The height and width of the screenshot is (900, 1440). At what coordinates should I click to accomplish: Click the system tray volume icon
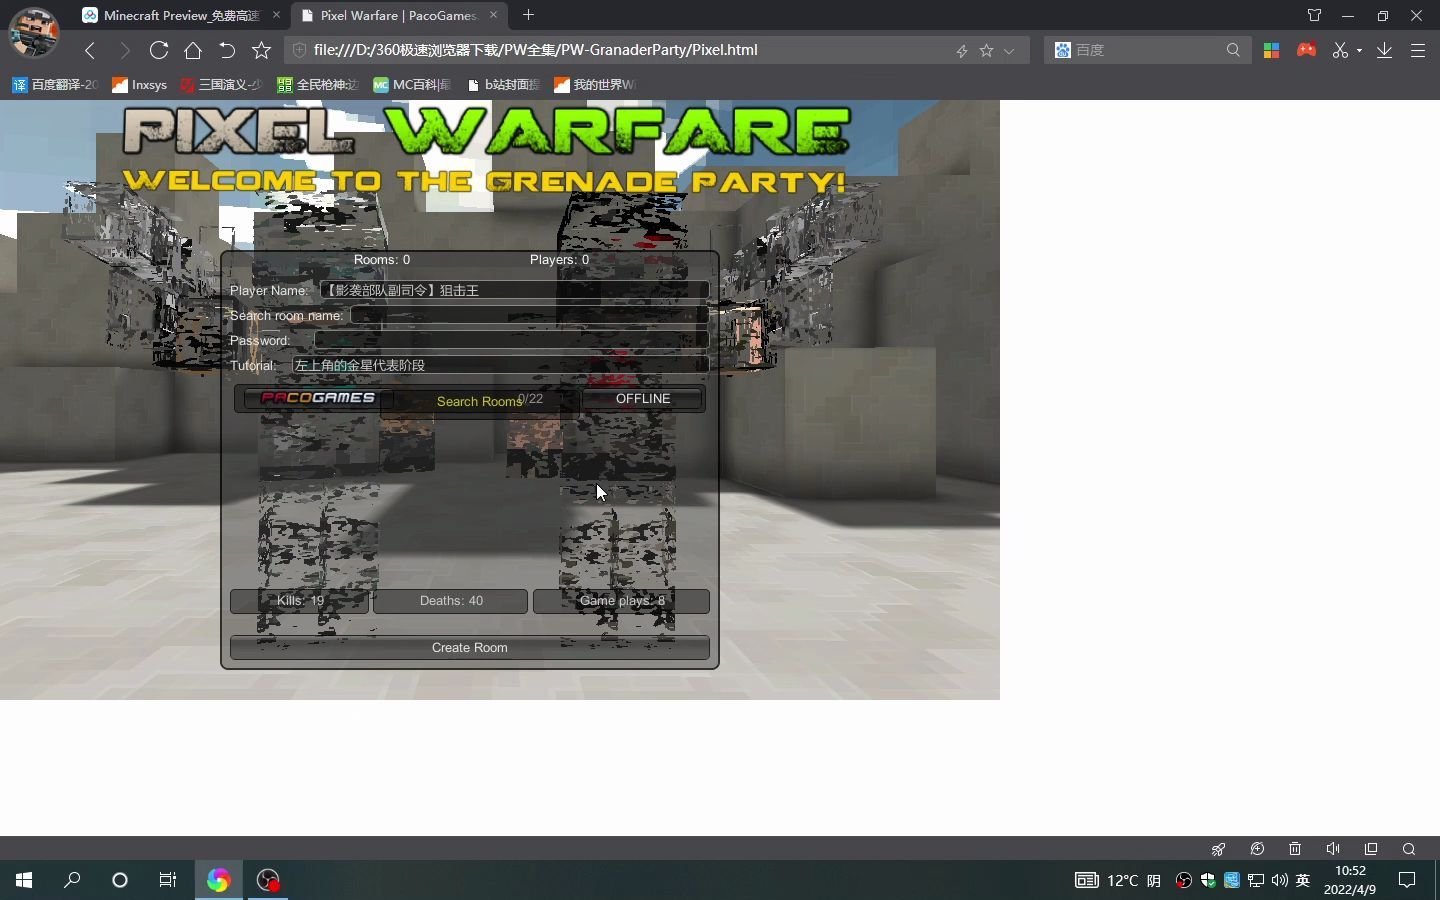[x=1279, y=880]
